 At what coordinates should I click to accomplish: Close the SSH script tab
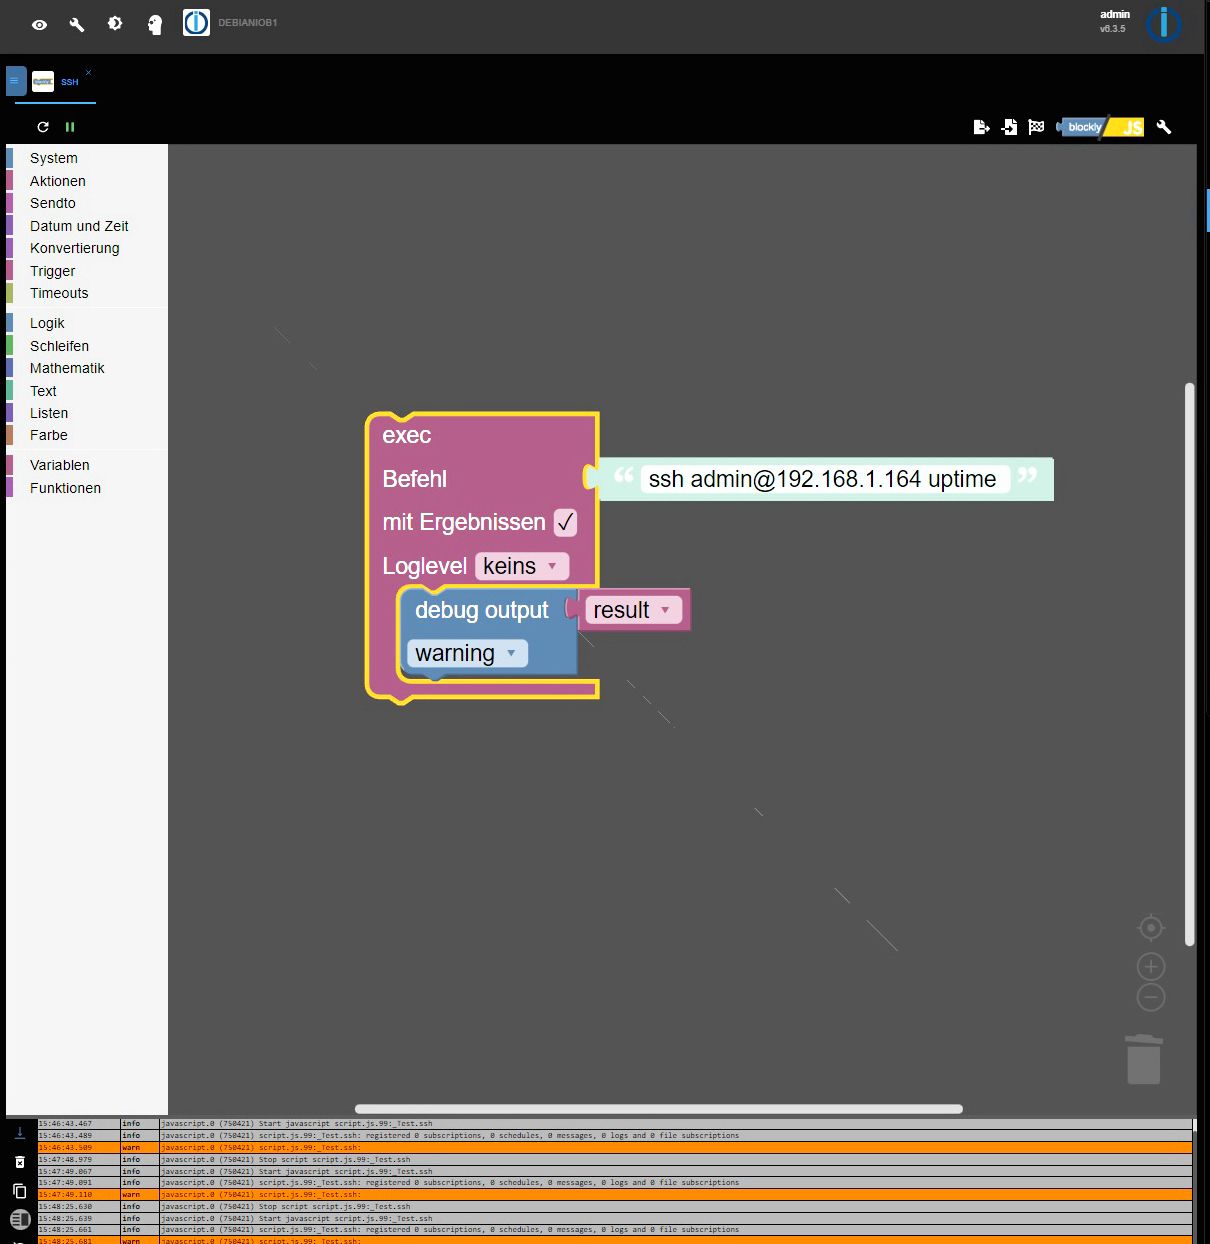(88, 72)
